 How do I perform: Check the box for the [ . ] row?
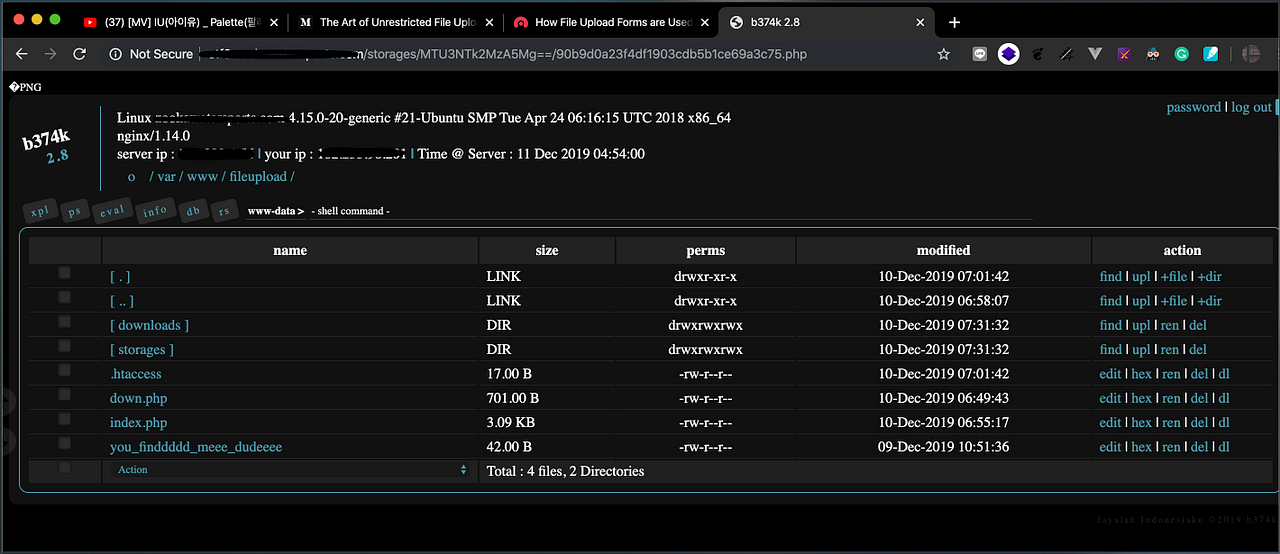point(65,273)
